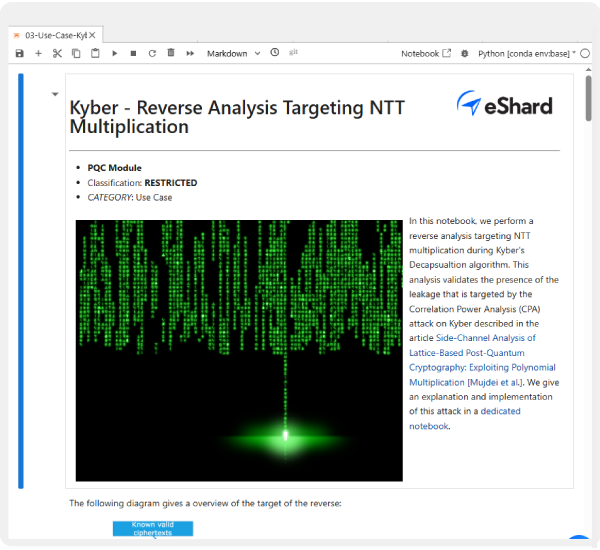Click the green matrix code image
Image resolution: width=600 pixels, height=550 pixels.
click(239, 351)
